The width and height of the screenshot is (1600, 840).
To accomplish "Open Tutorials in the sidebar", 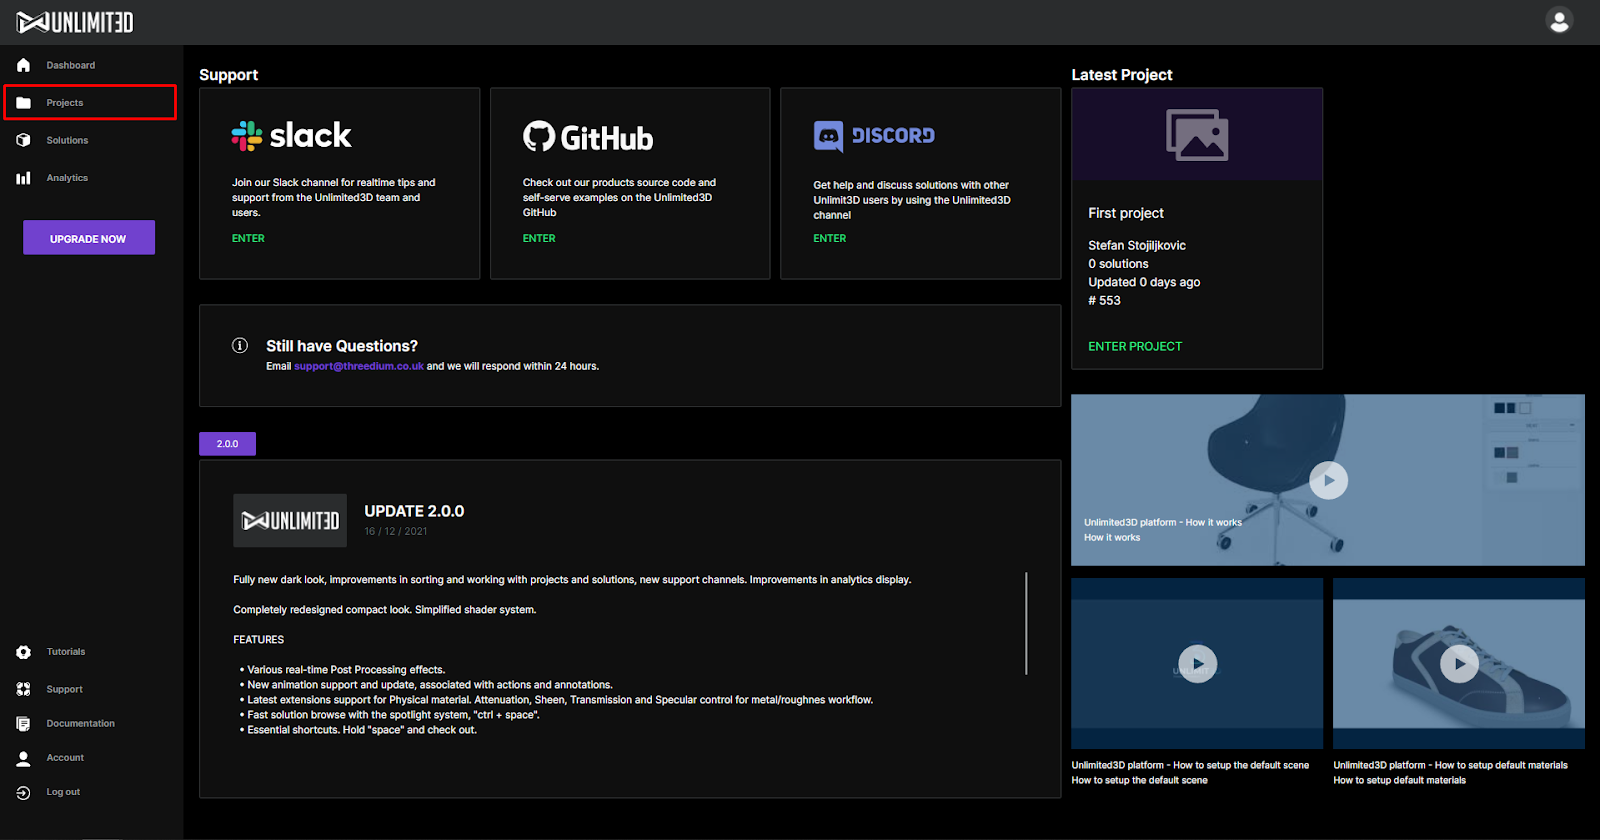I will (66, 652).
